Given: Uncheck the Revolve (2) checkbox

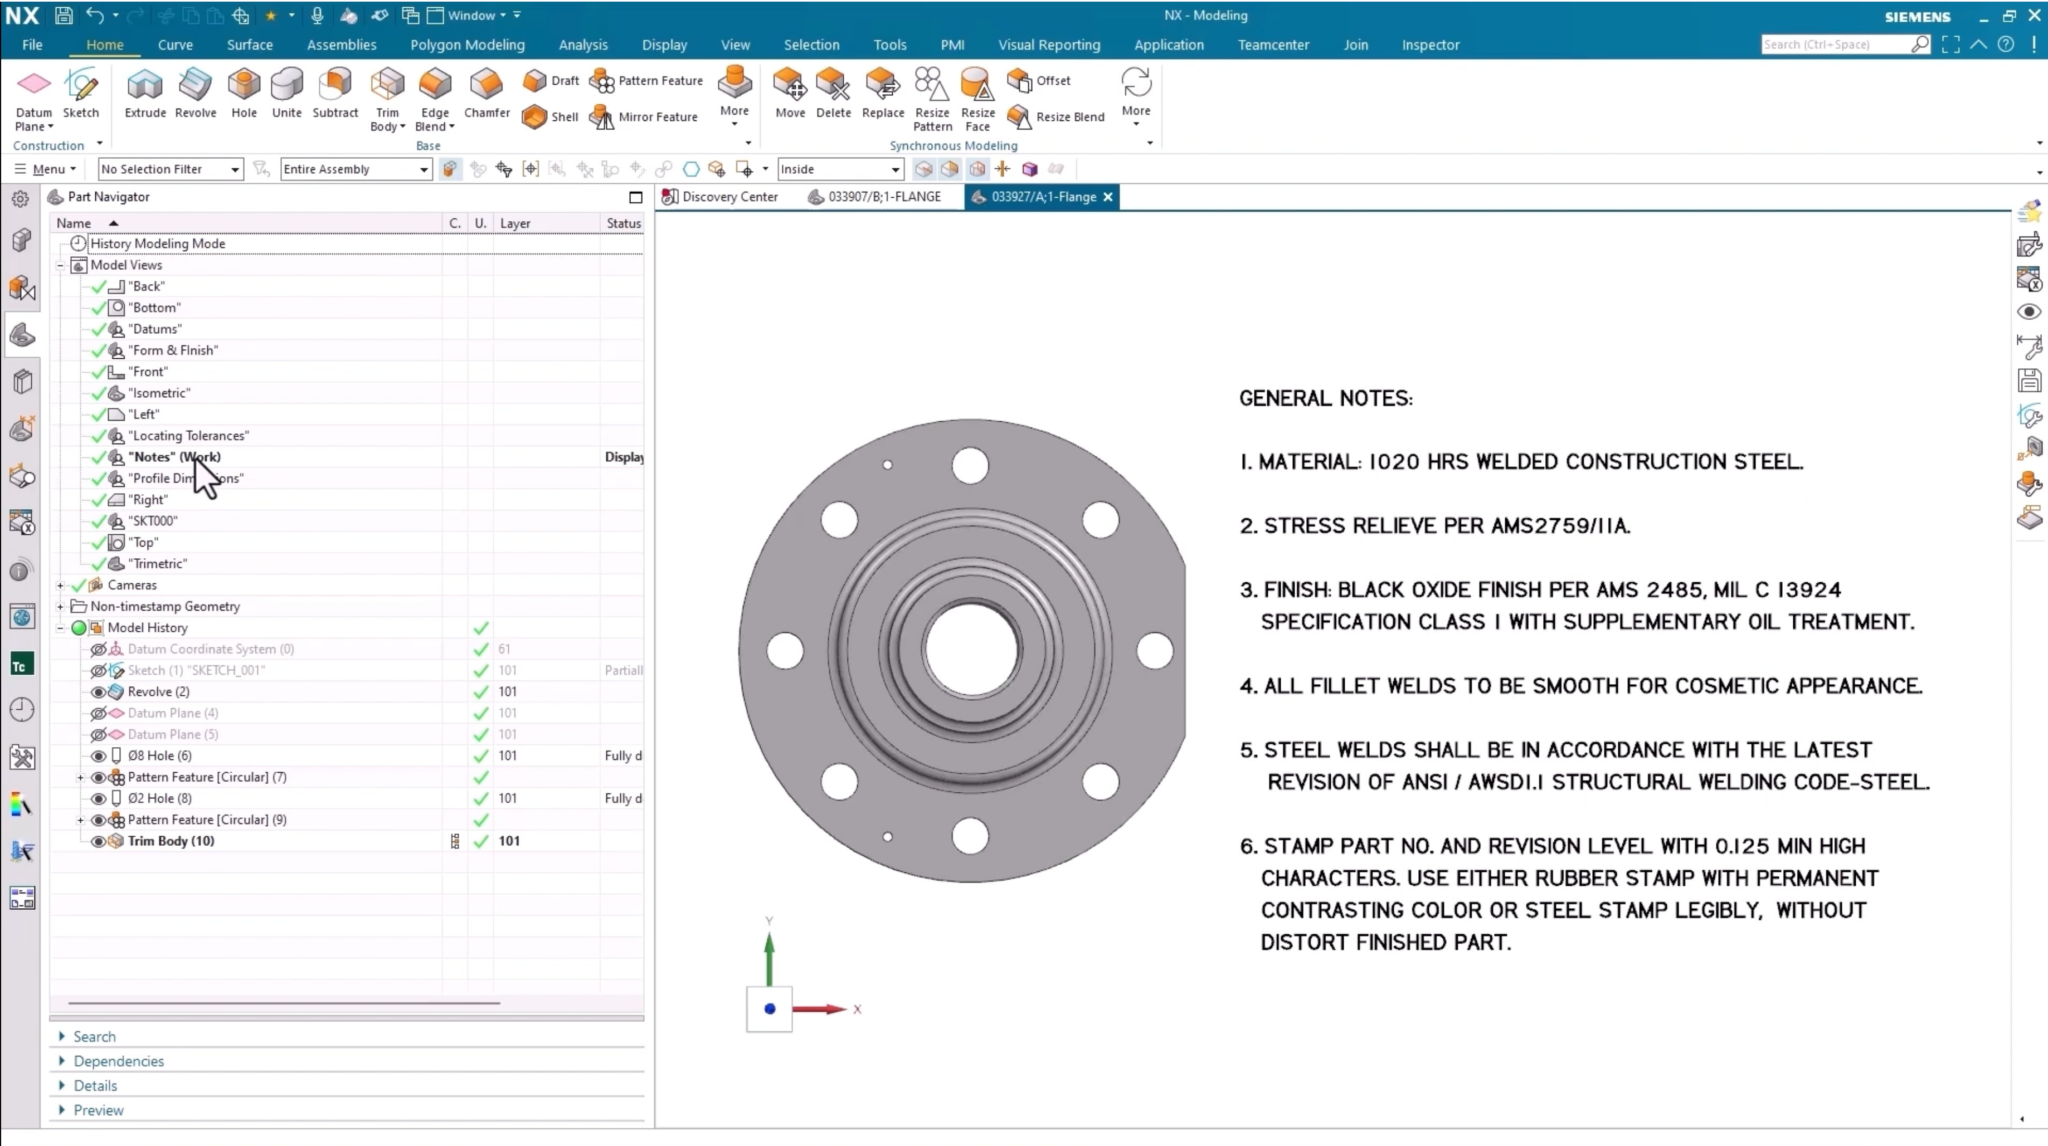Looking at the screenshot, I should pyautogui.click(x=481, y=691).
